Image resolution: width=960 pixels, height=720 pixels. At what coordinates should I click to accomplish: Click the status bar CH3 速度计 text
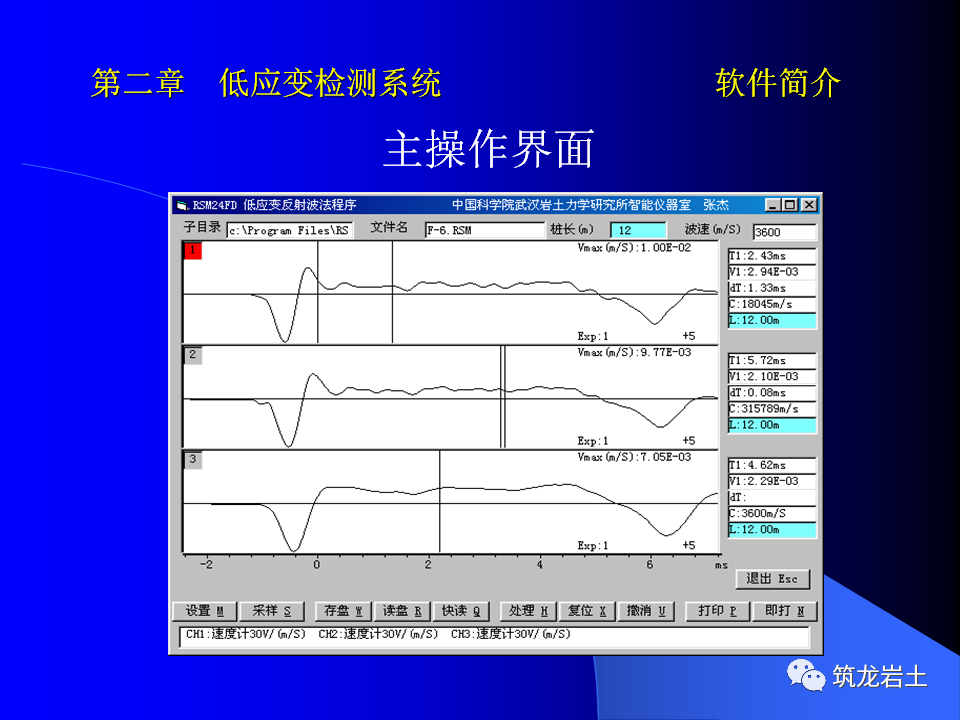[511, 634]
